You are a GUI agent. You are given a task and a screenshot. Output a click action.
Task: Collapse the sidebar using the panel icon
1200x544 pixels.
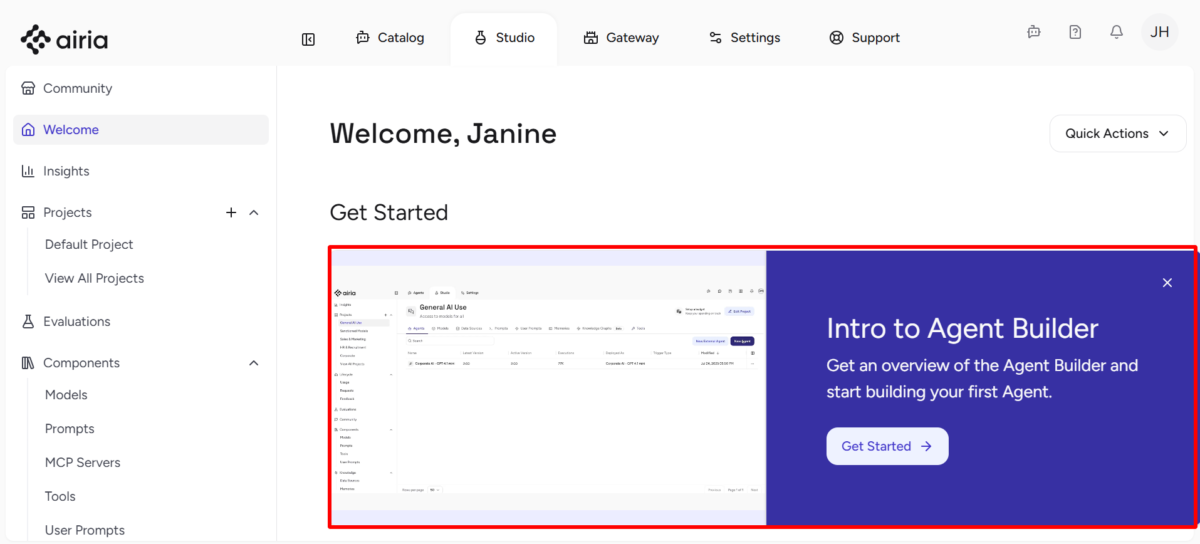click(x=308, y=39)
